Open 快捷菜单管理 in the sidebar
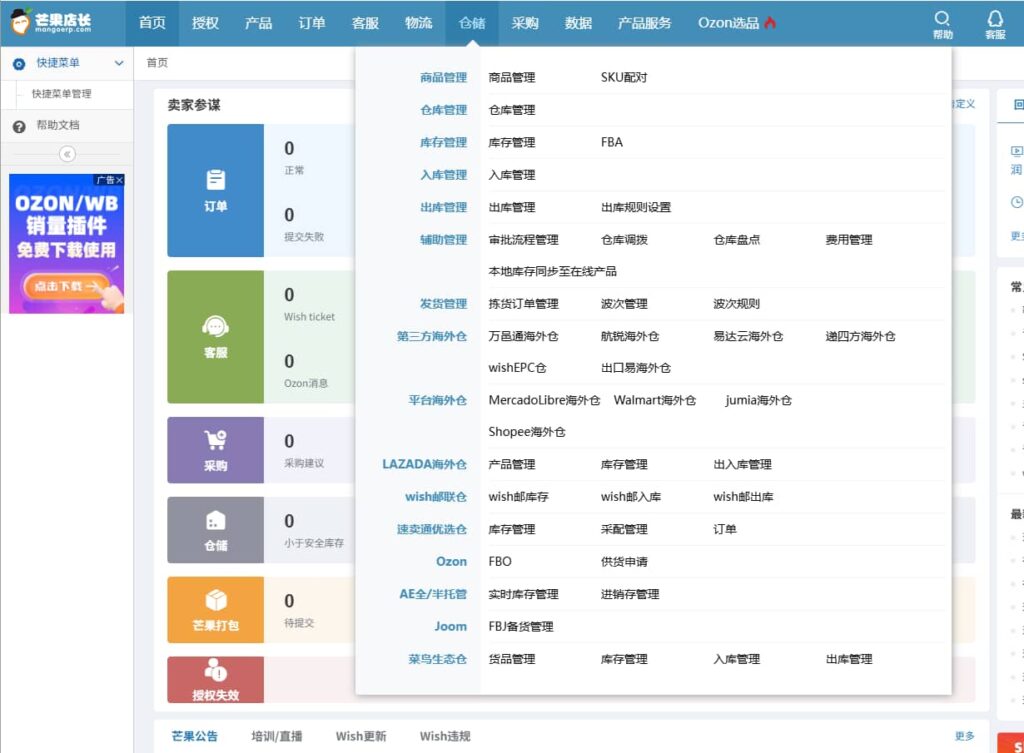Screen dimensions: 1024x753 click(x=63, y=95)
